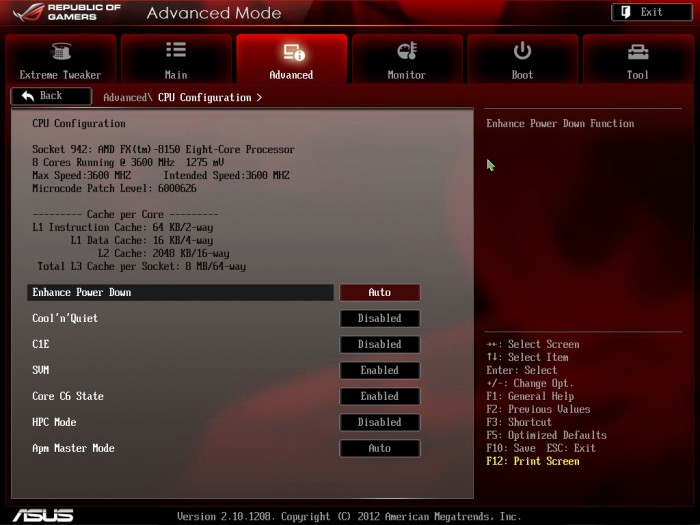This screenshot has height=525, width=700.
Task: Select the Cool'n'Quiet label
Action: point(65,318)
